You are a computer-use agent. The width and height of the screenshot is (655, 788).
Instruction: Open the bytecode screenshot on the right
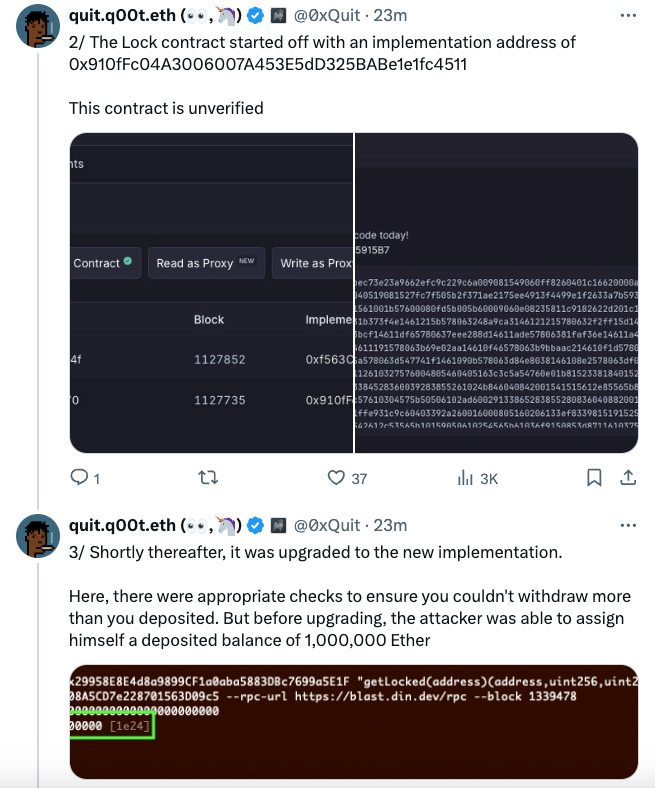click(x=497, y=293)
